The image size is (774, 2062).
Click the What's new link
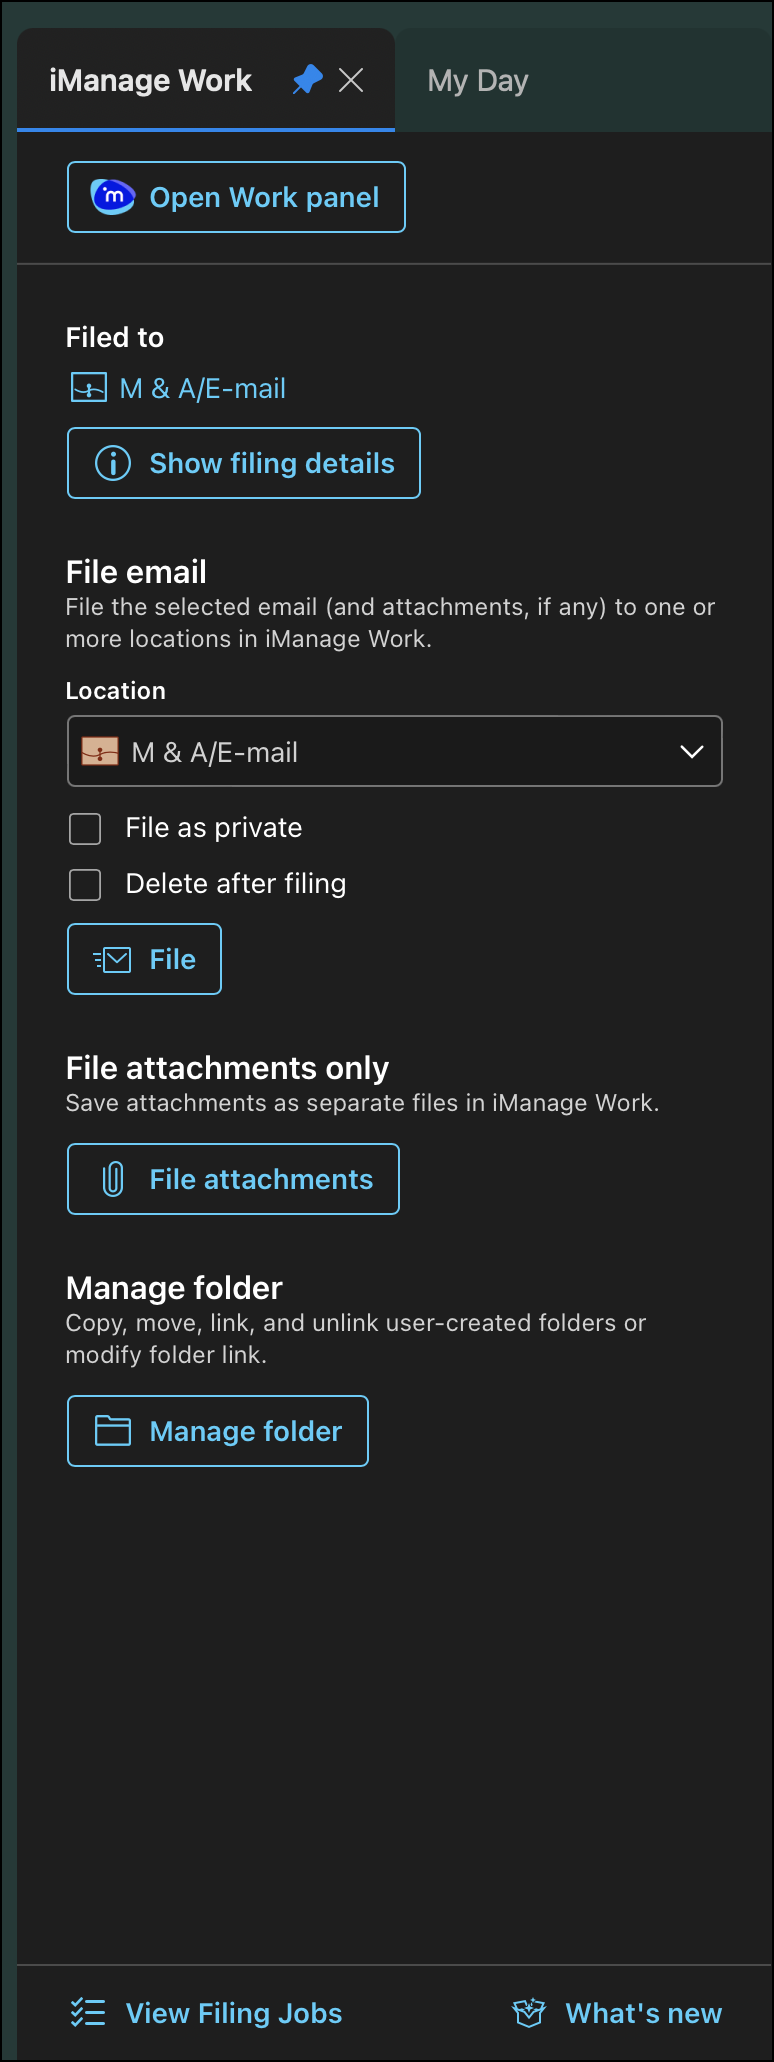pos(643,2013)
